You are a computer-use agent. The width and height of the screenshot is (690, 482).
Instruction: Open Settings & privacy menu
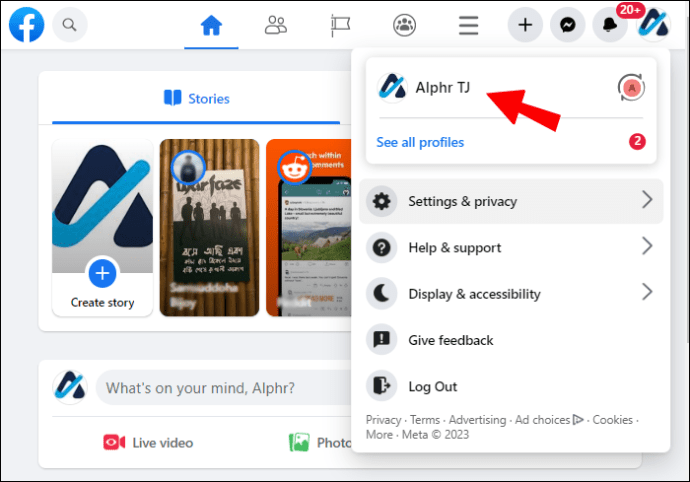[511, 201]
